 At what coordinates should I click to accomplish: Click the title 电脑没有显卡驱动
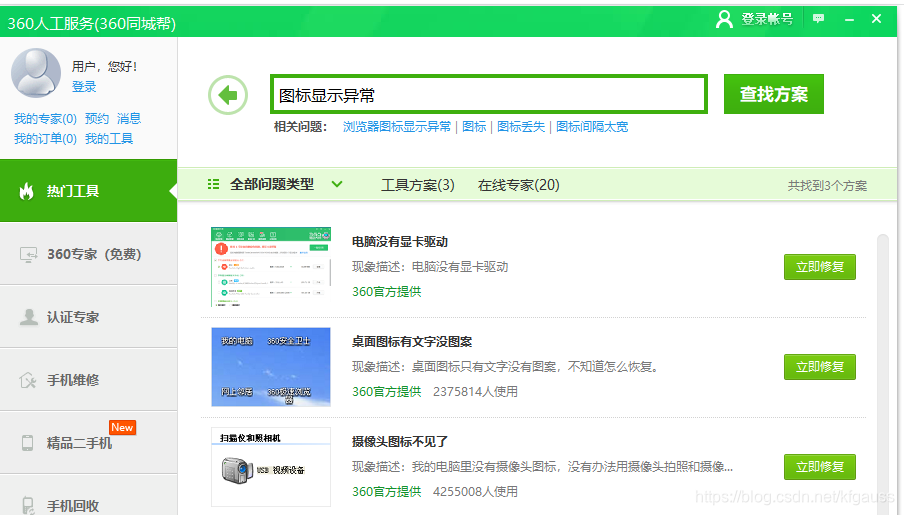400,242
